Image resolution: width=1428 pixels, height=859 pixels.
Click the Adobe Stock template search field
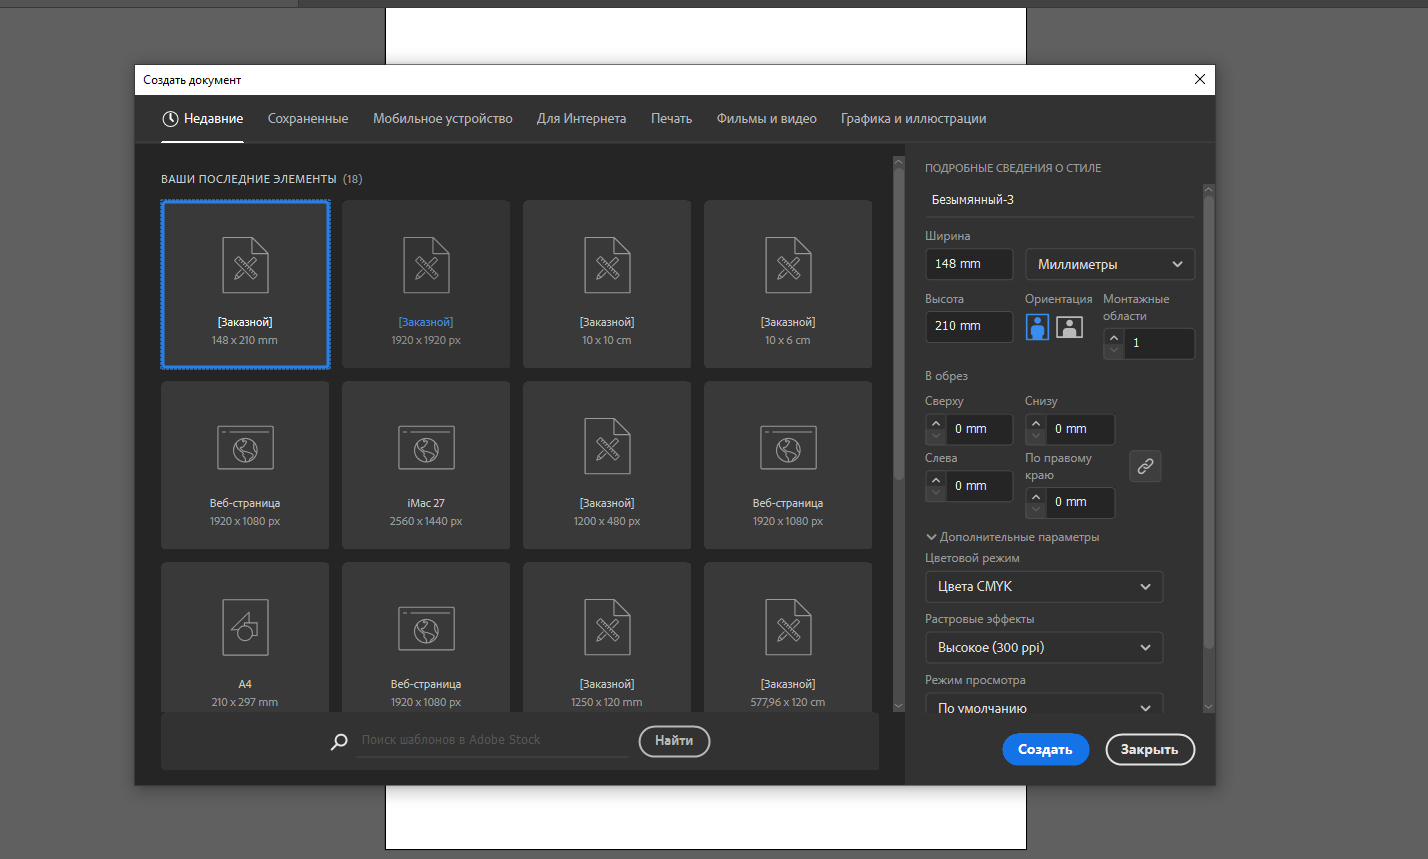click(x=492, y=741)
